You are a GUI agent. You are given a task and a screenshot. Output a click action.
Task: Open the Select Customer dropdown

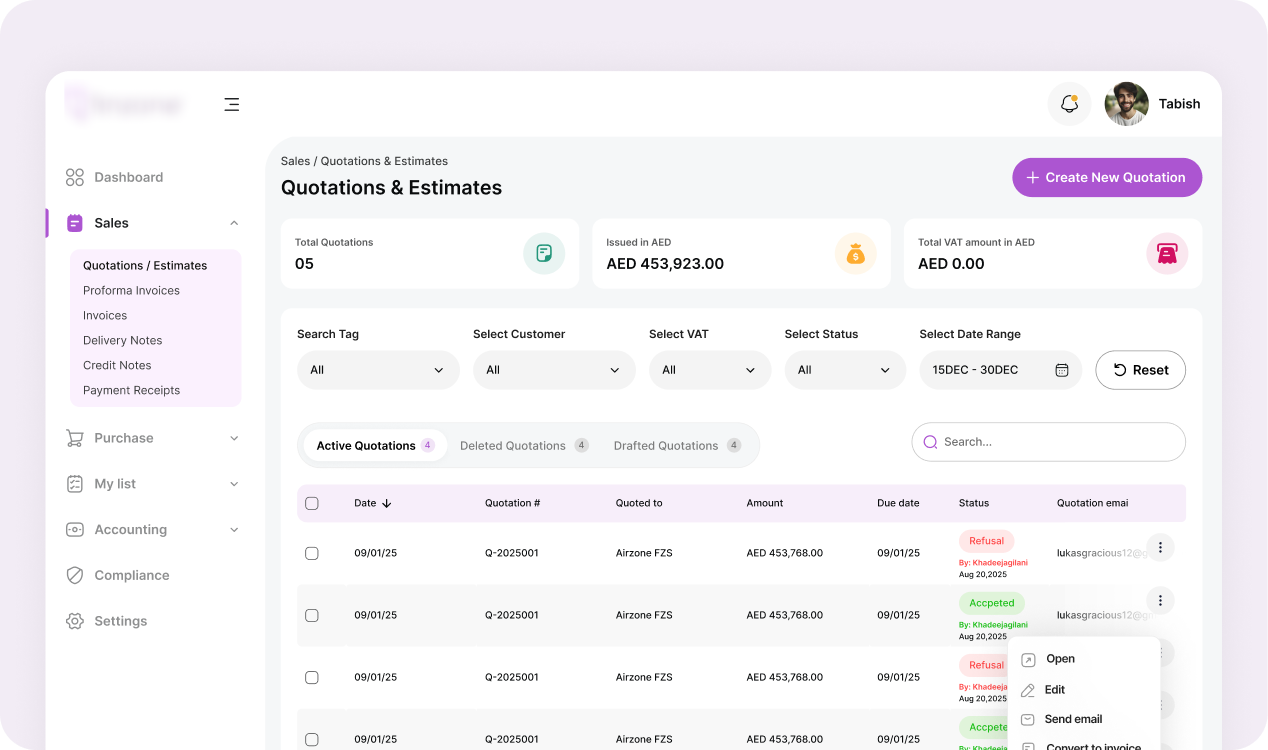point(554,370)
